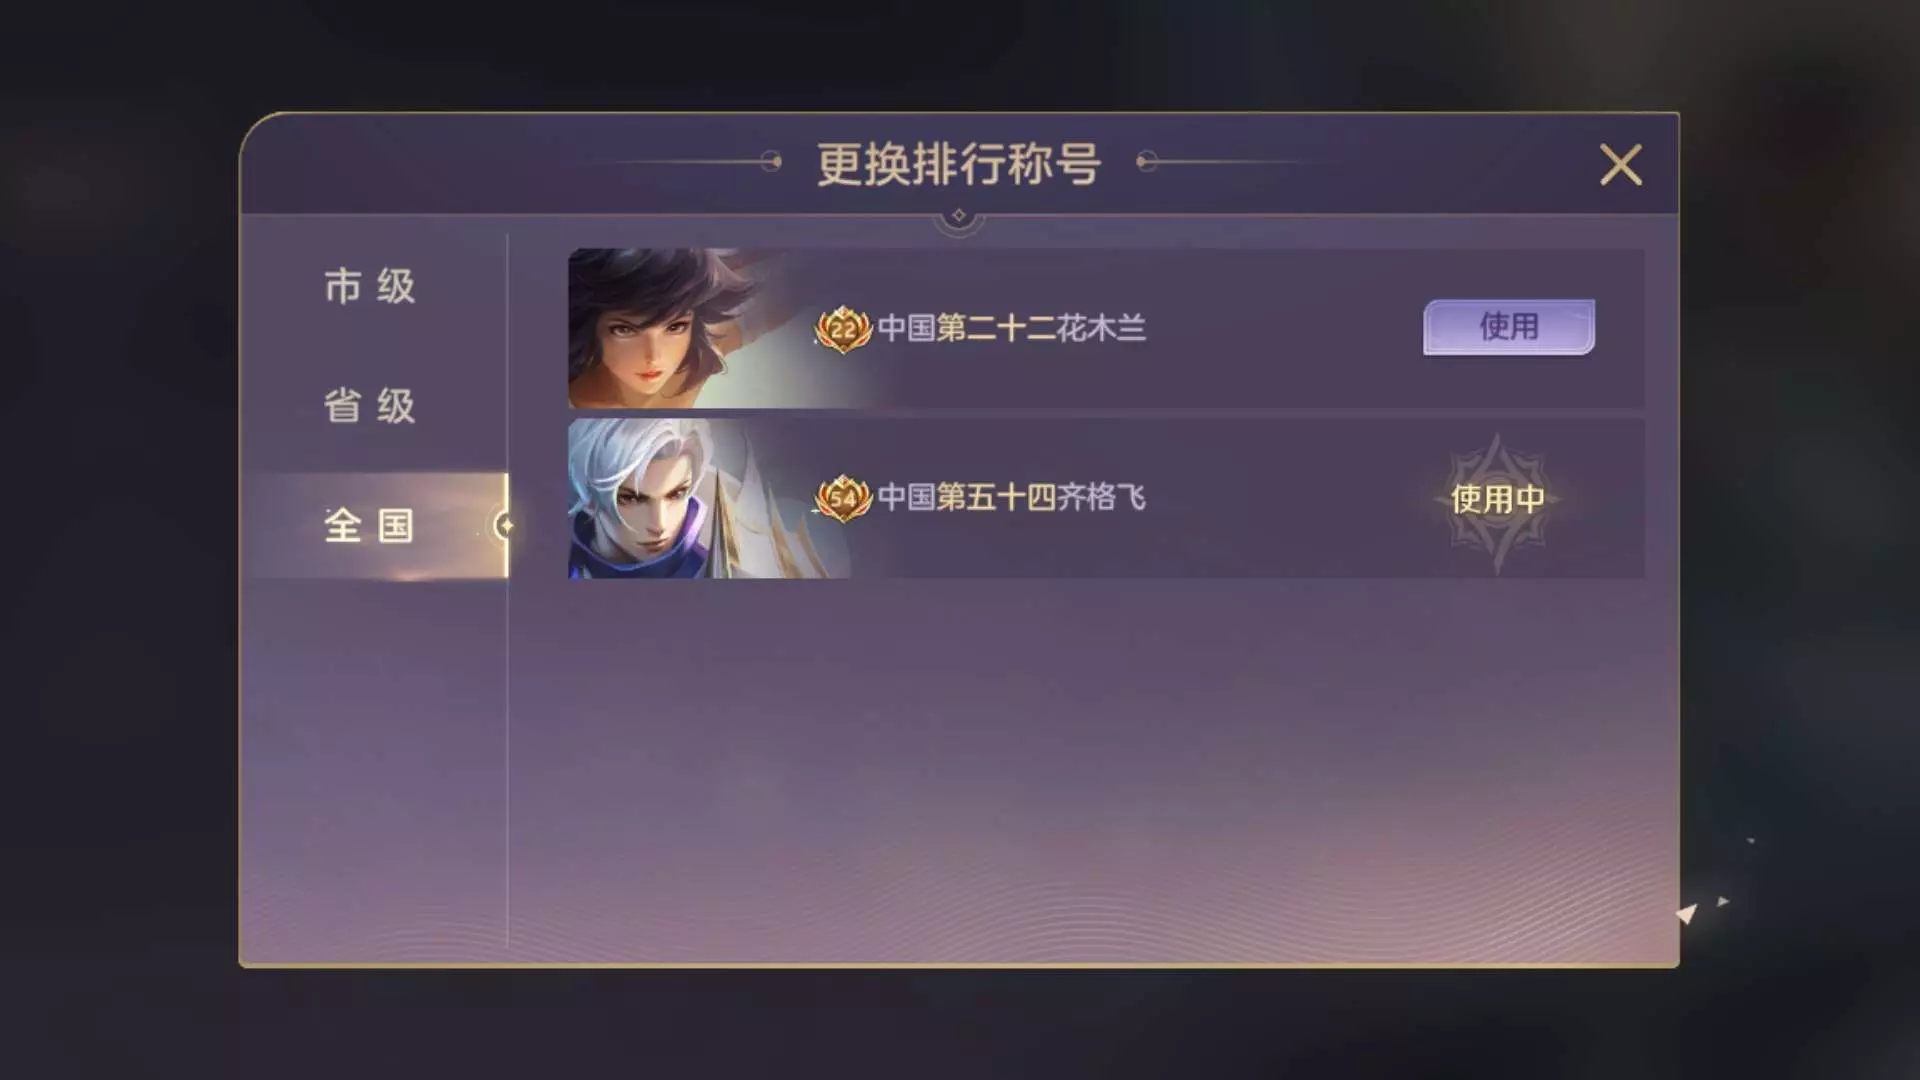This screenshot has width=1920, height=1080.
Task: Click the 更换排行称号 header title
Action: point(959,164)
